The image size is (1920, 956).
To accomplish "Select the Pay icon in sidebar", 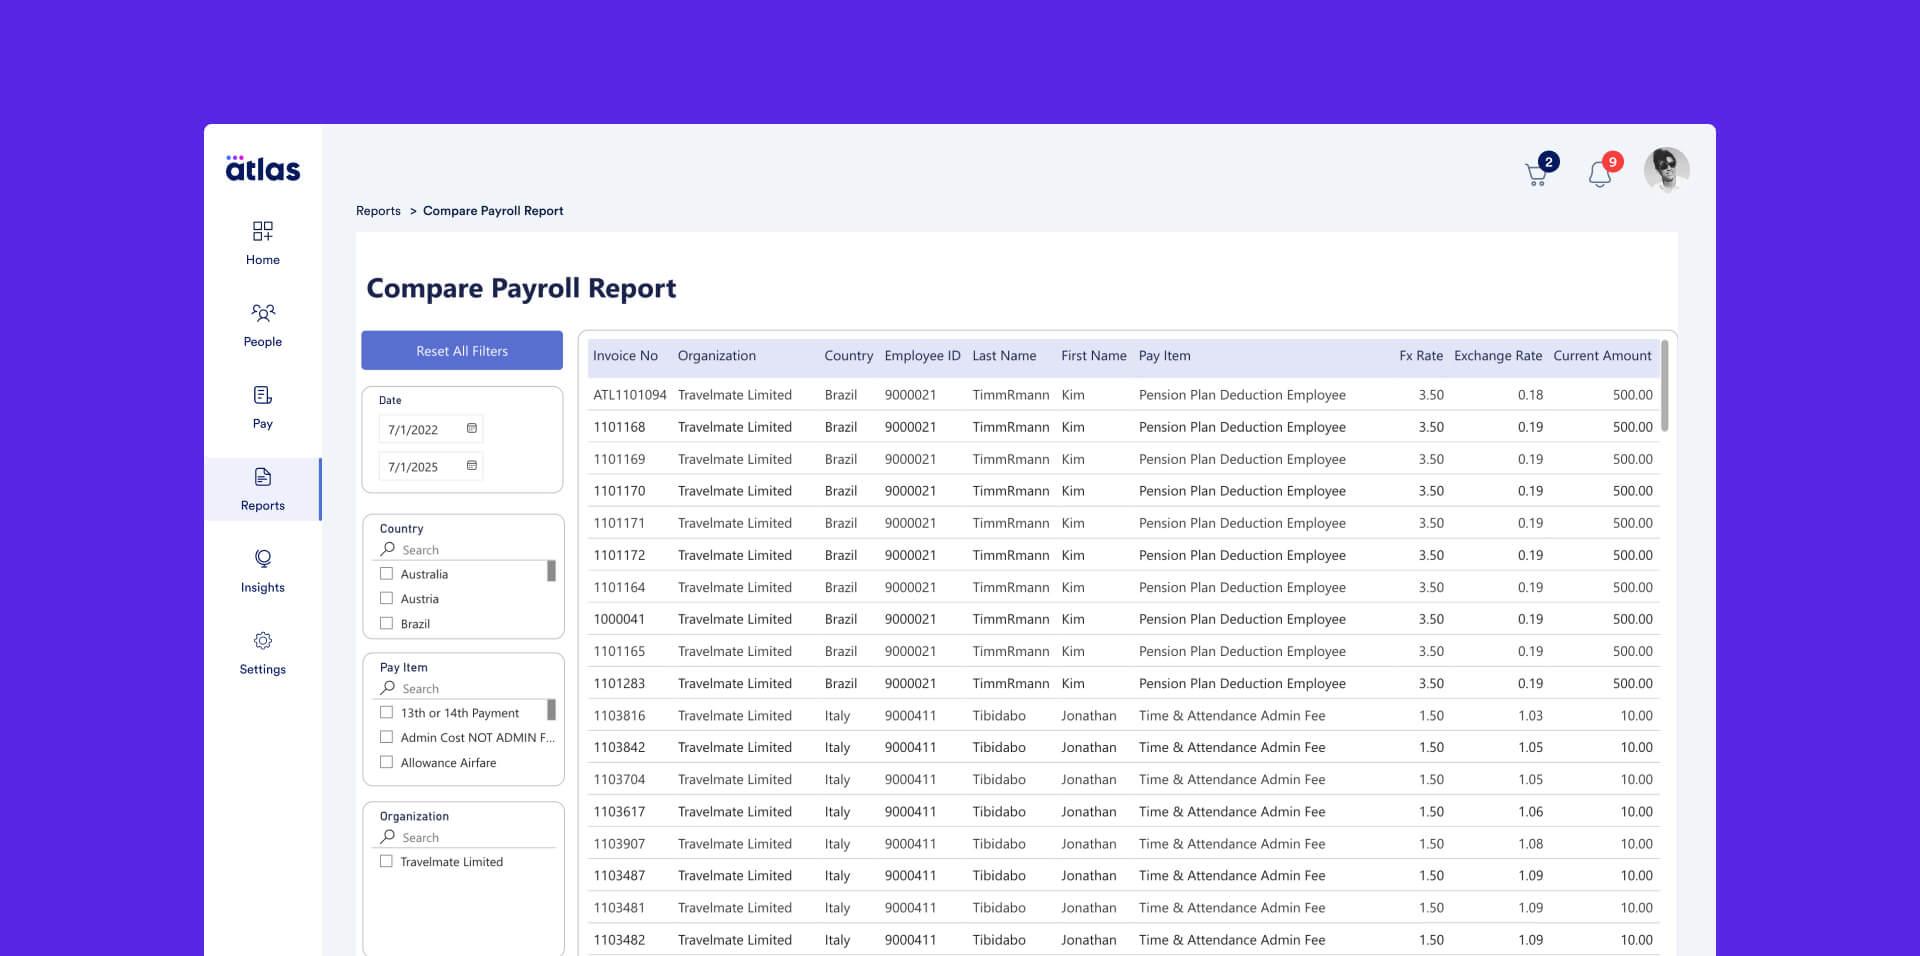I will pyautogui.click(x=263, y=395).
